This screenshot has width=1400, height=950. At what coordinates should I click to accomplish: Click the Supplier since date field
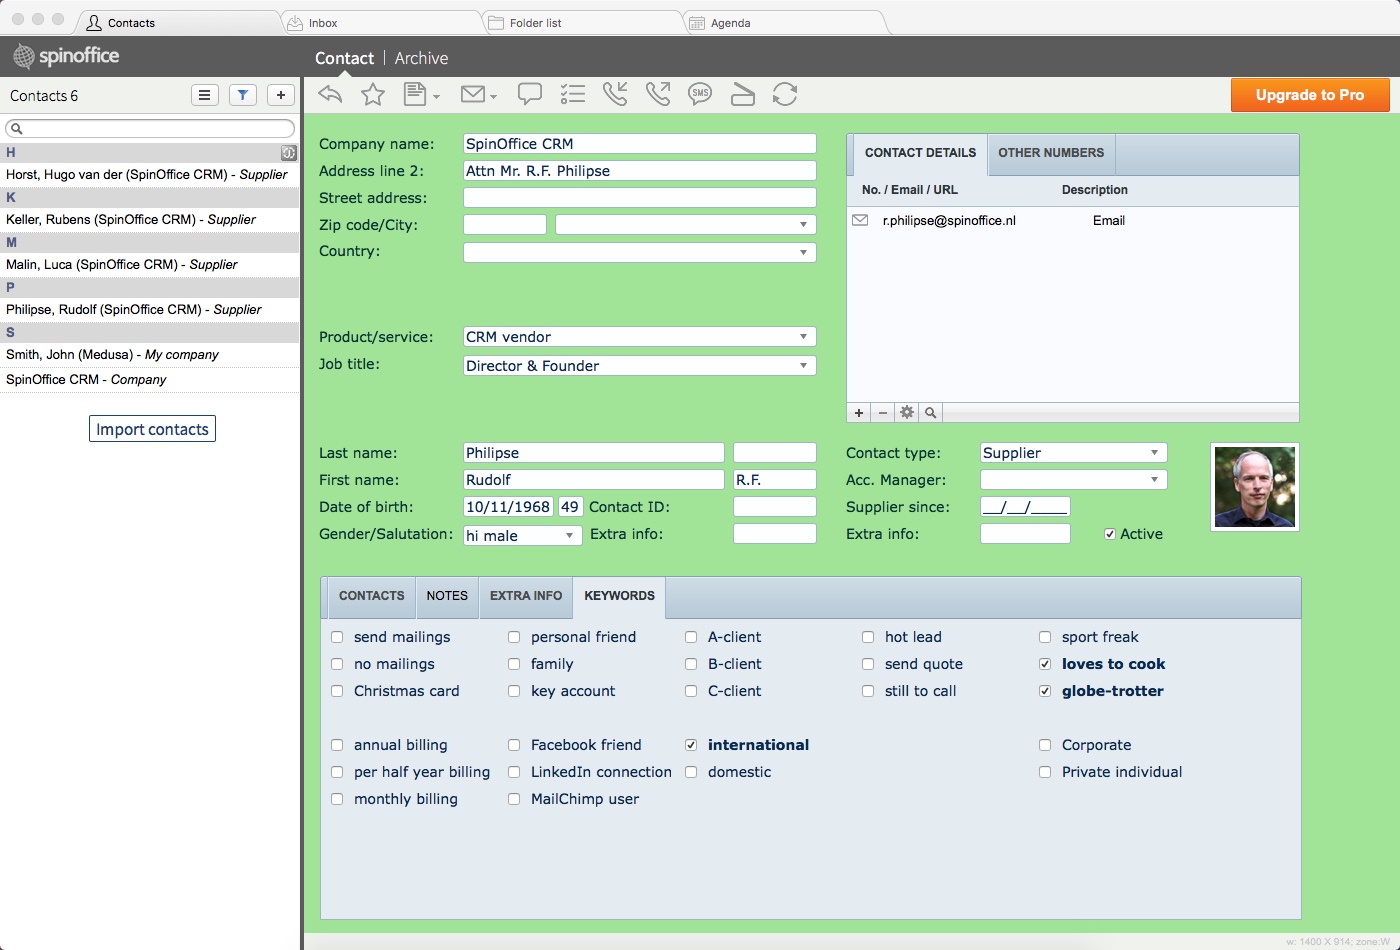click(1025, 507)
